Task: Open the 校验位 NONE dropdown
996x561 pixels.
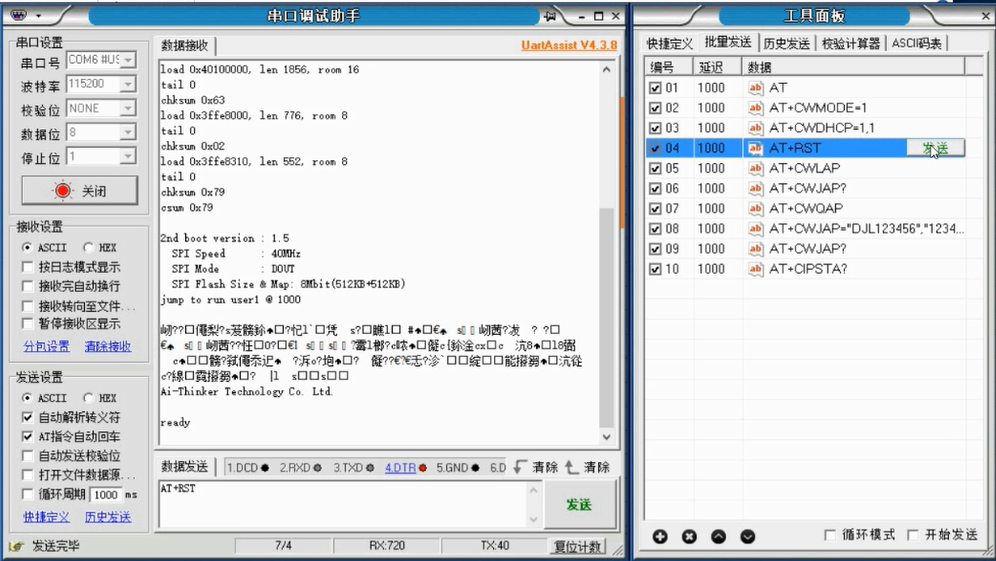Action: [128, 108]
